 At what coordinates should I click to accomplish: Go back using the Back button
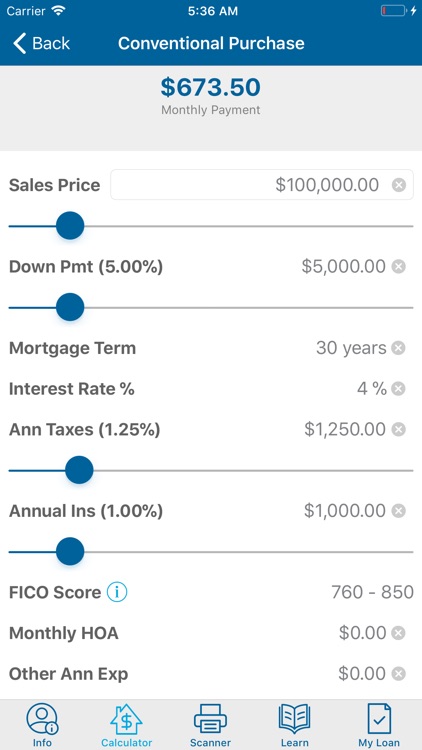tap(42, 43)
